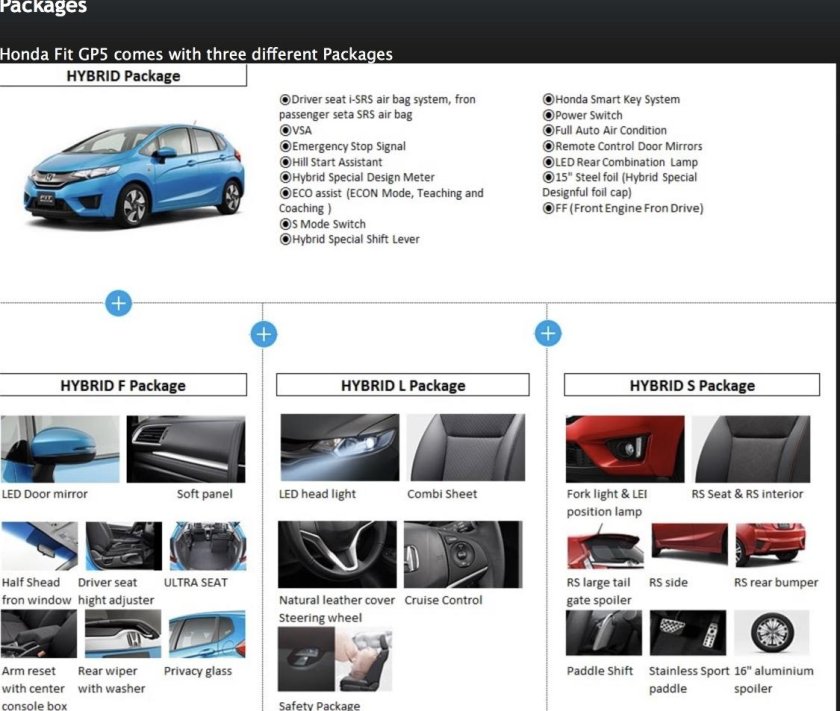The width and height of the screenshot is (840, 711).
Task: Expand details under the HYBRID Package with plus button
Action: 117,303
